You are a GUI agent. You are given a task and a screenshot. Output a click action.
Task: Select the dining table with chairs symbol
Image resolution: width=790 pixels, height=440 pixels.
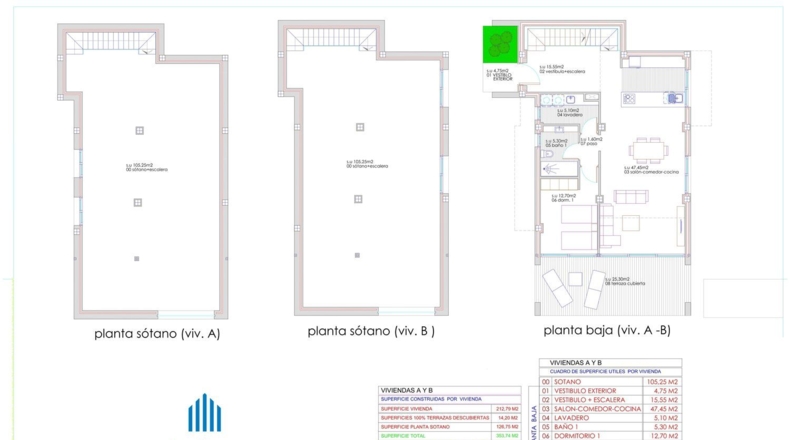(x=648, y=150)
